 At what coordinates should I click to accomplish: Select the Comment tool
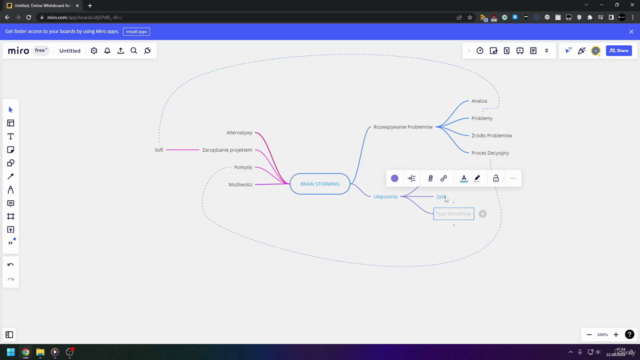click(x=11, y=203)
